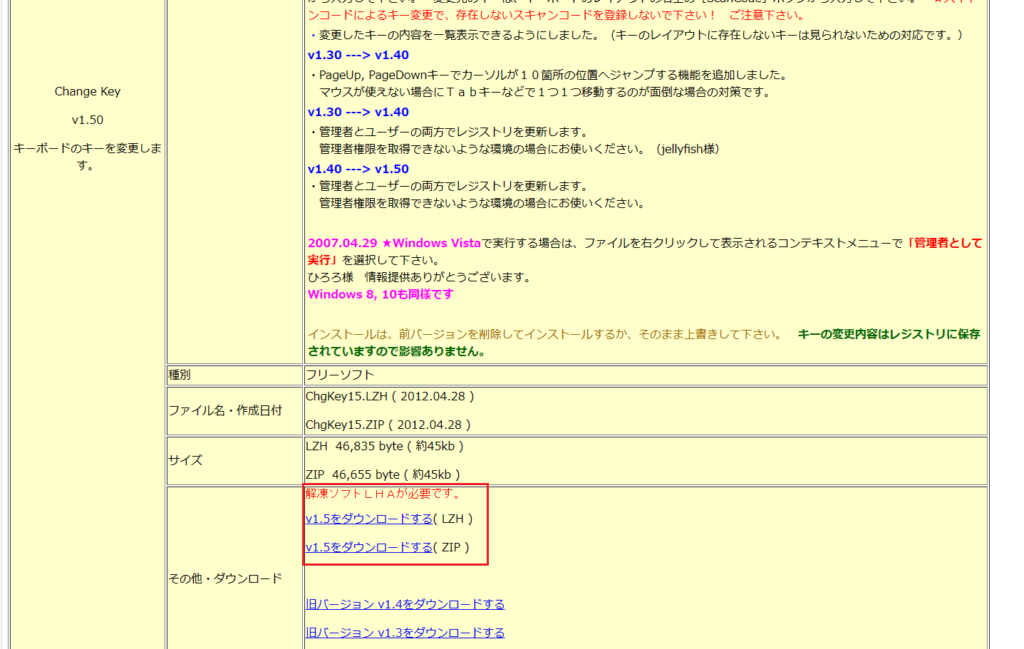Download the old version v1.3
1024x649 pixels.
coord(405,633)
